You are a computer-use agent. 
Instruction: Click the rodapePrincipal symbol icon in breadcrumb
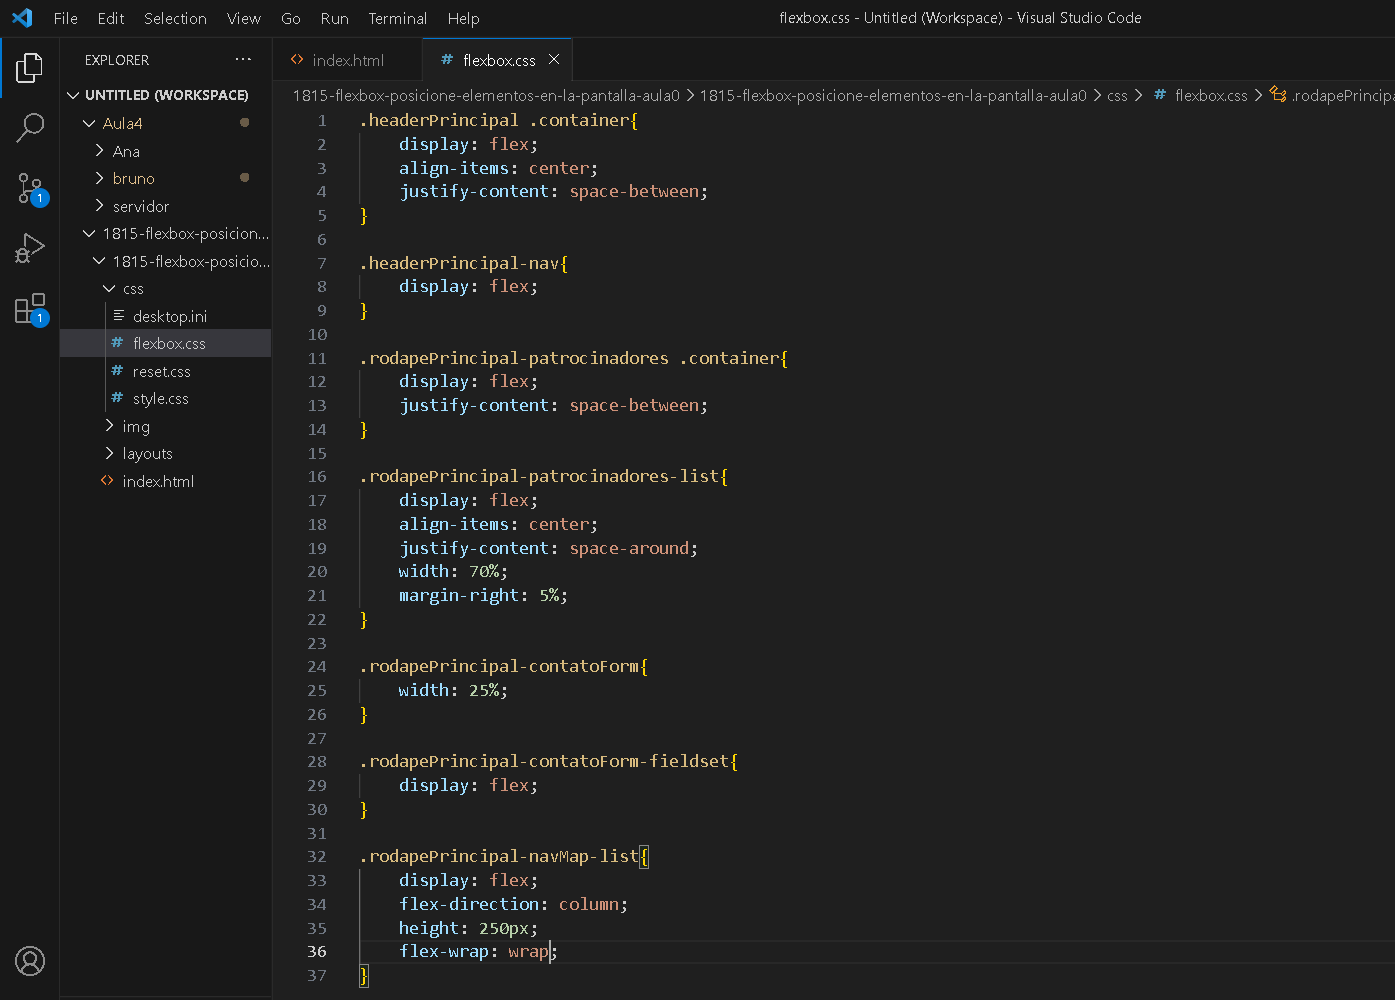1278,95
